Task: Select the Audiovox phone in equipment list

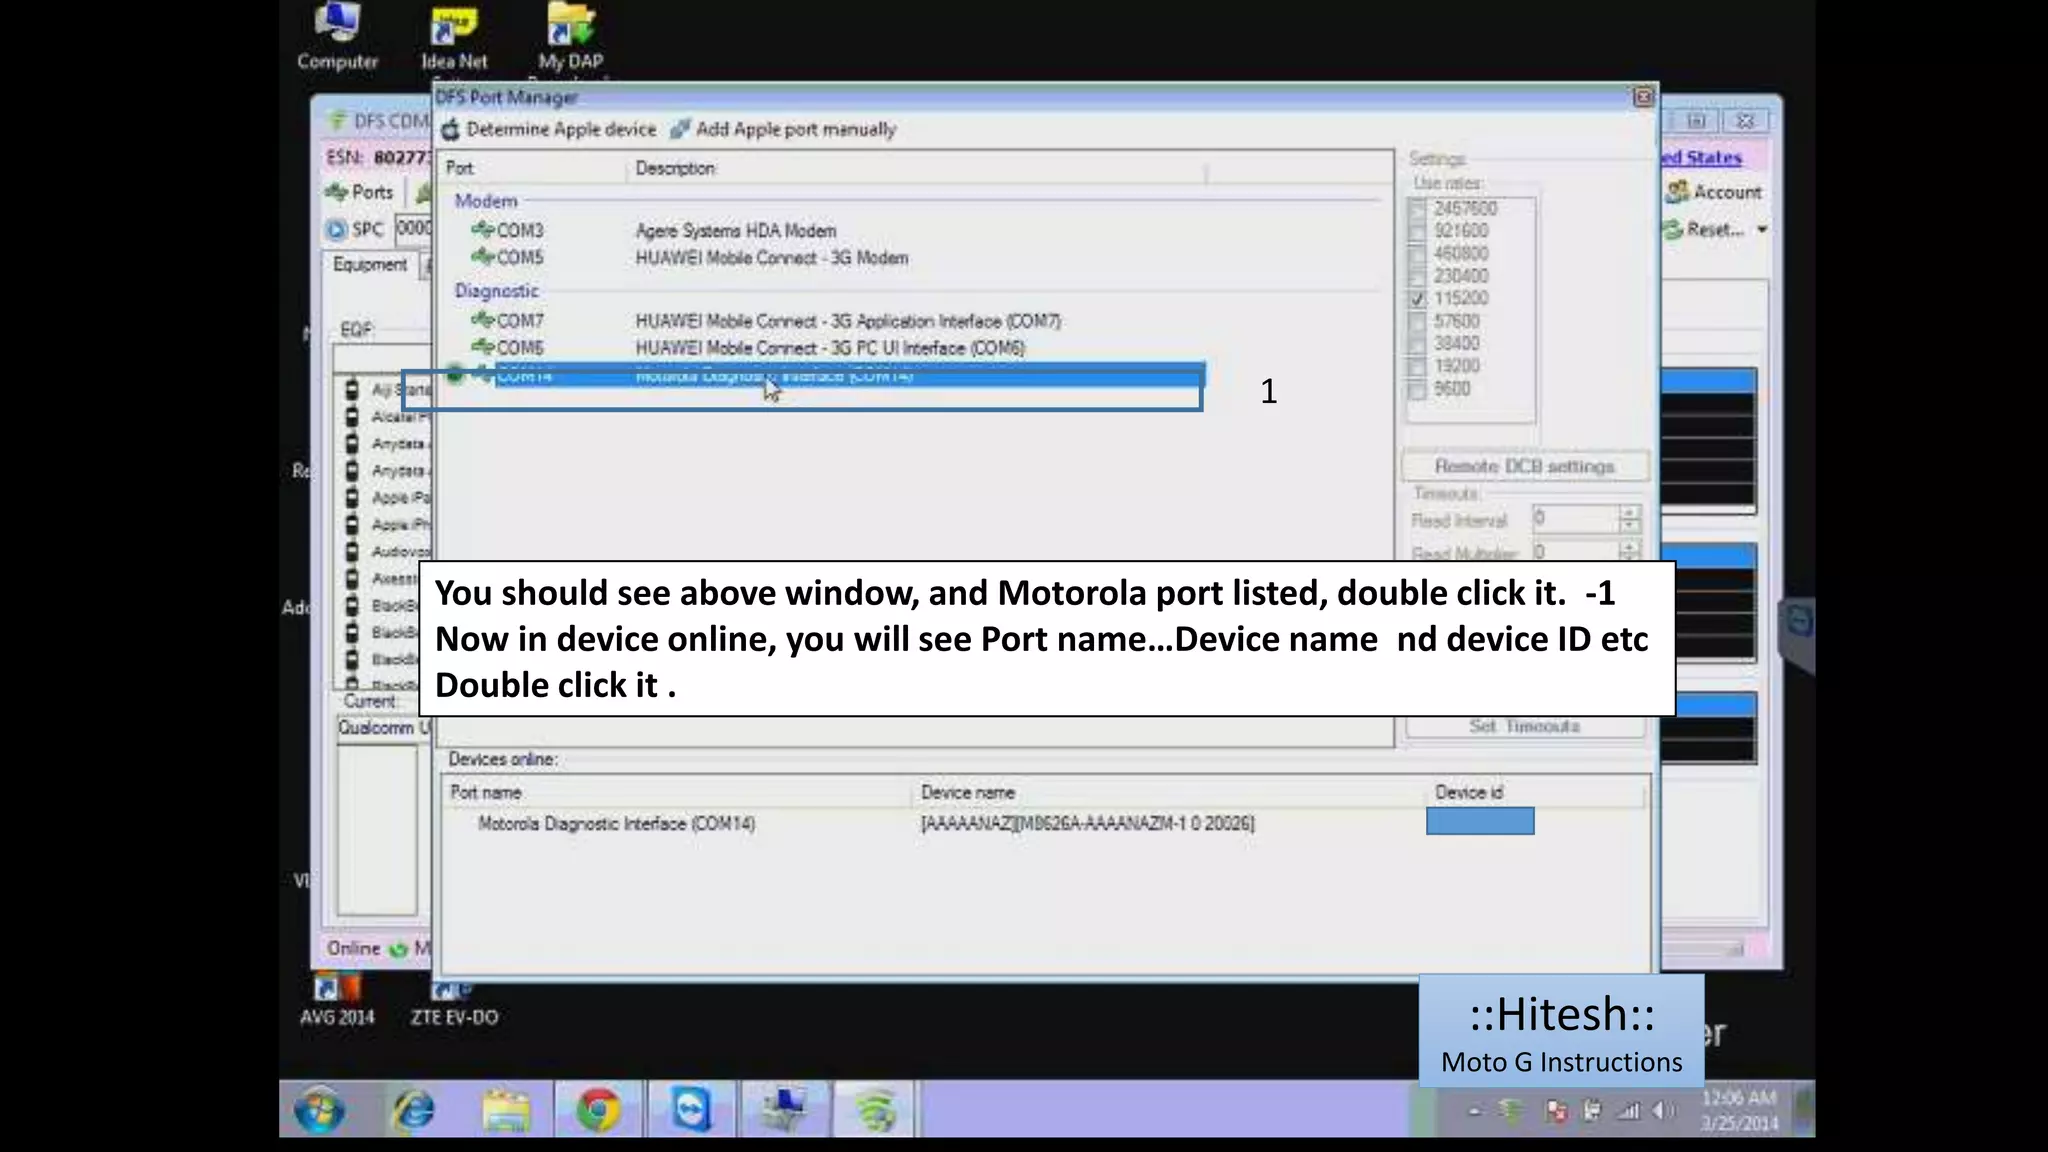Action: (388, 552)
